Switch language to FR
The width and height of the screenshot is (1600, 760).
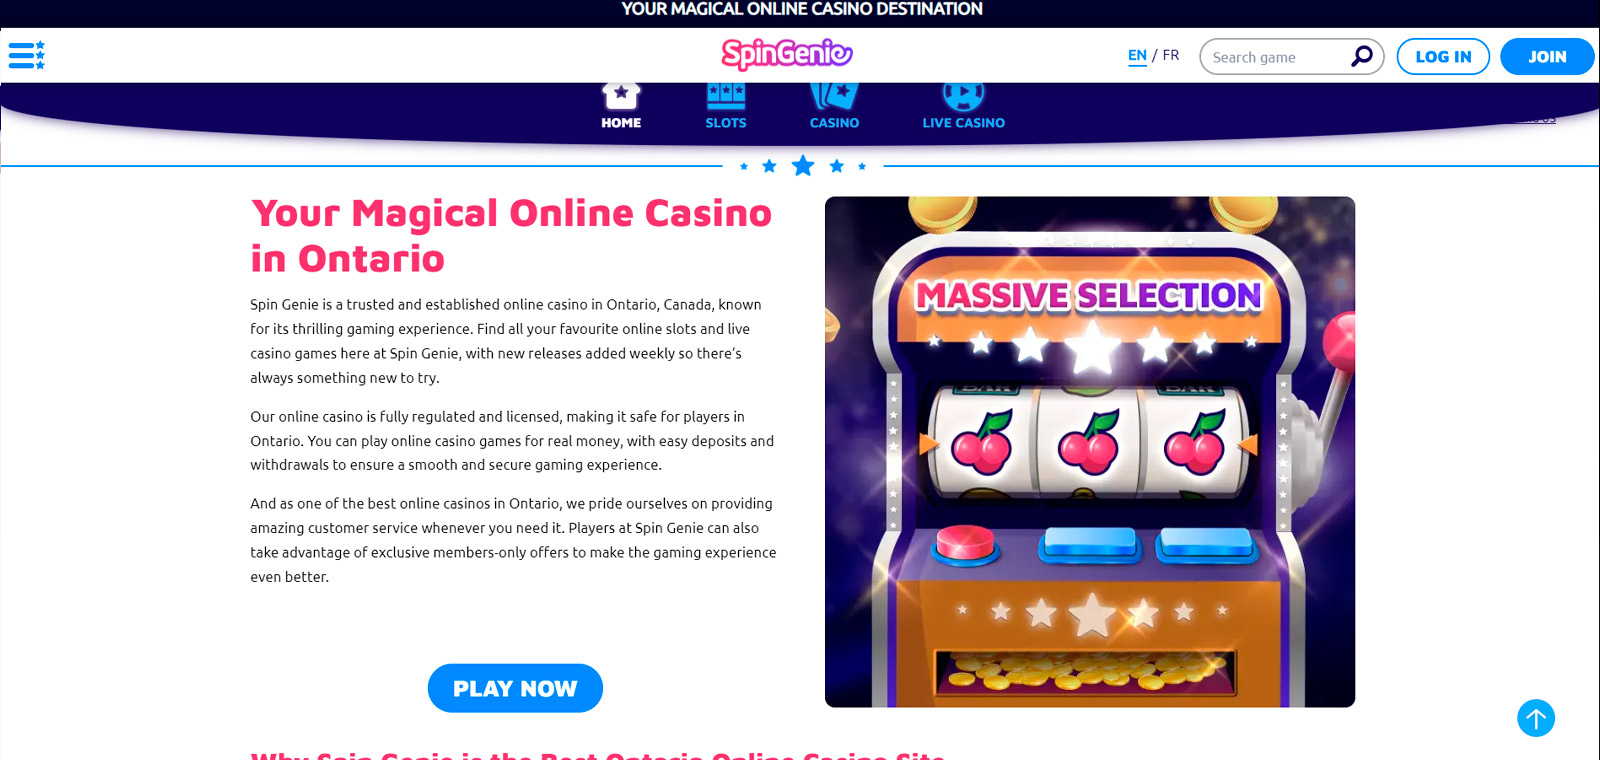coord(1170,55)
